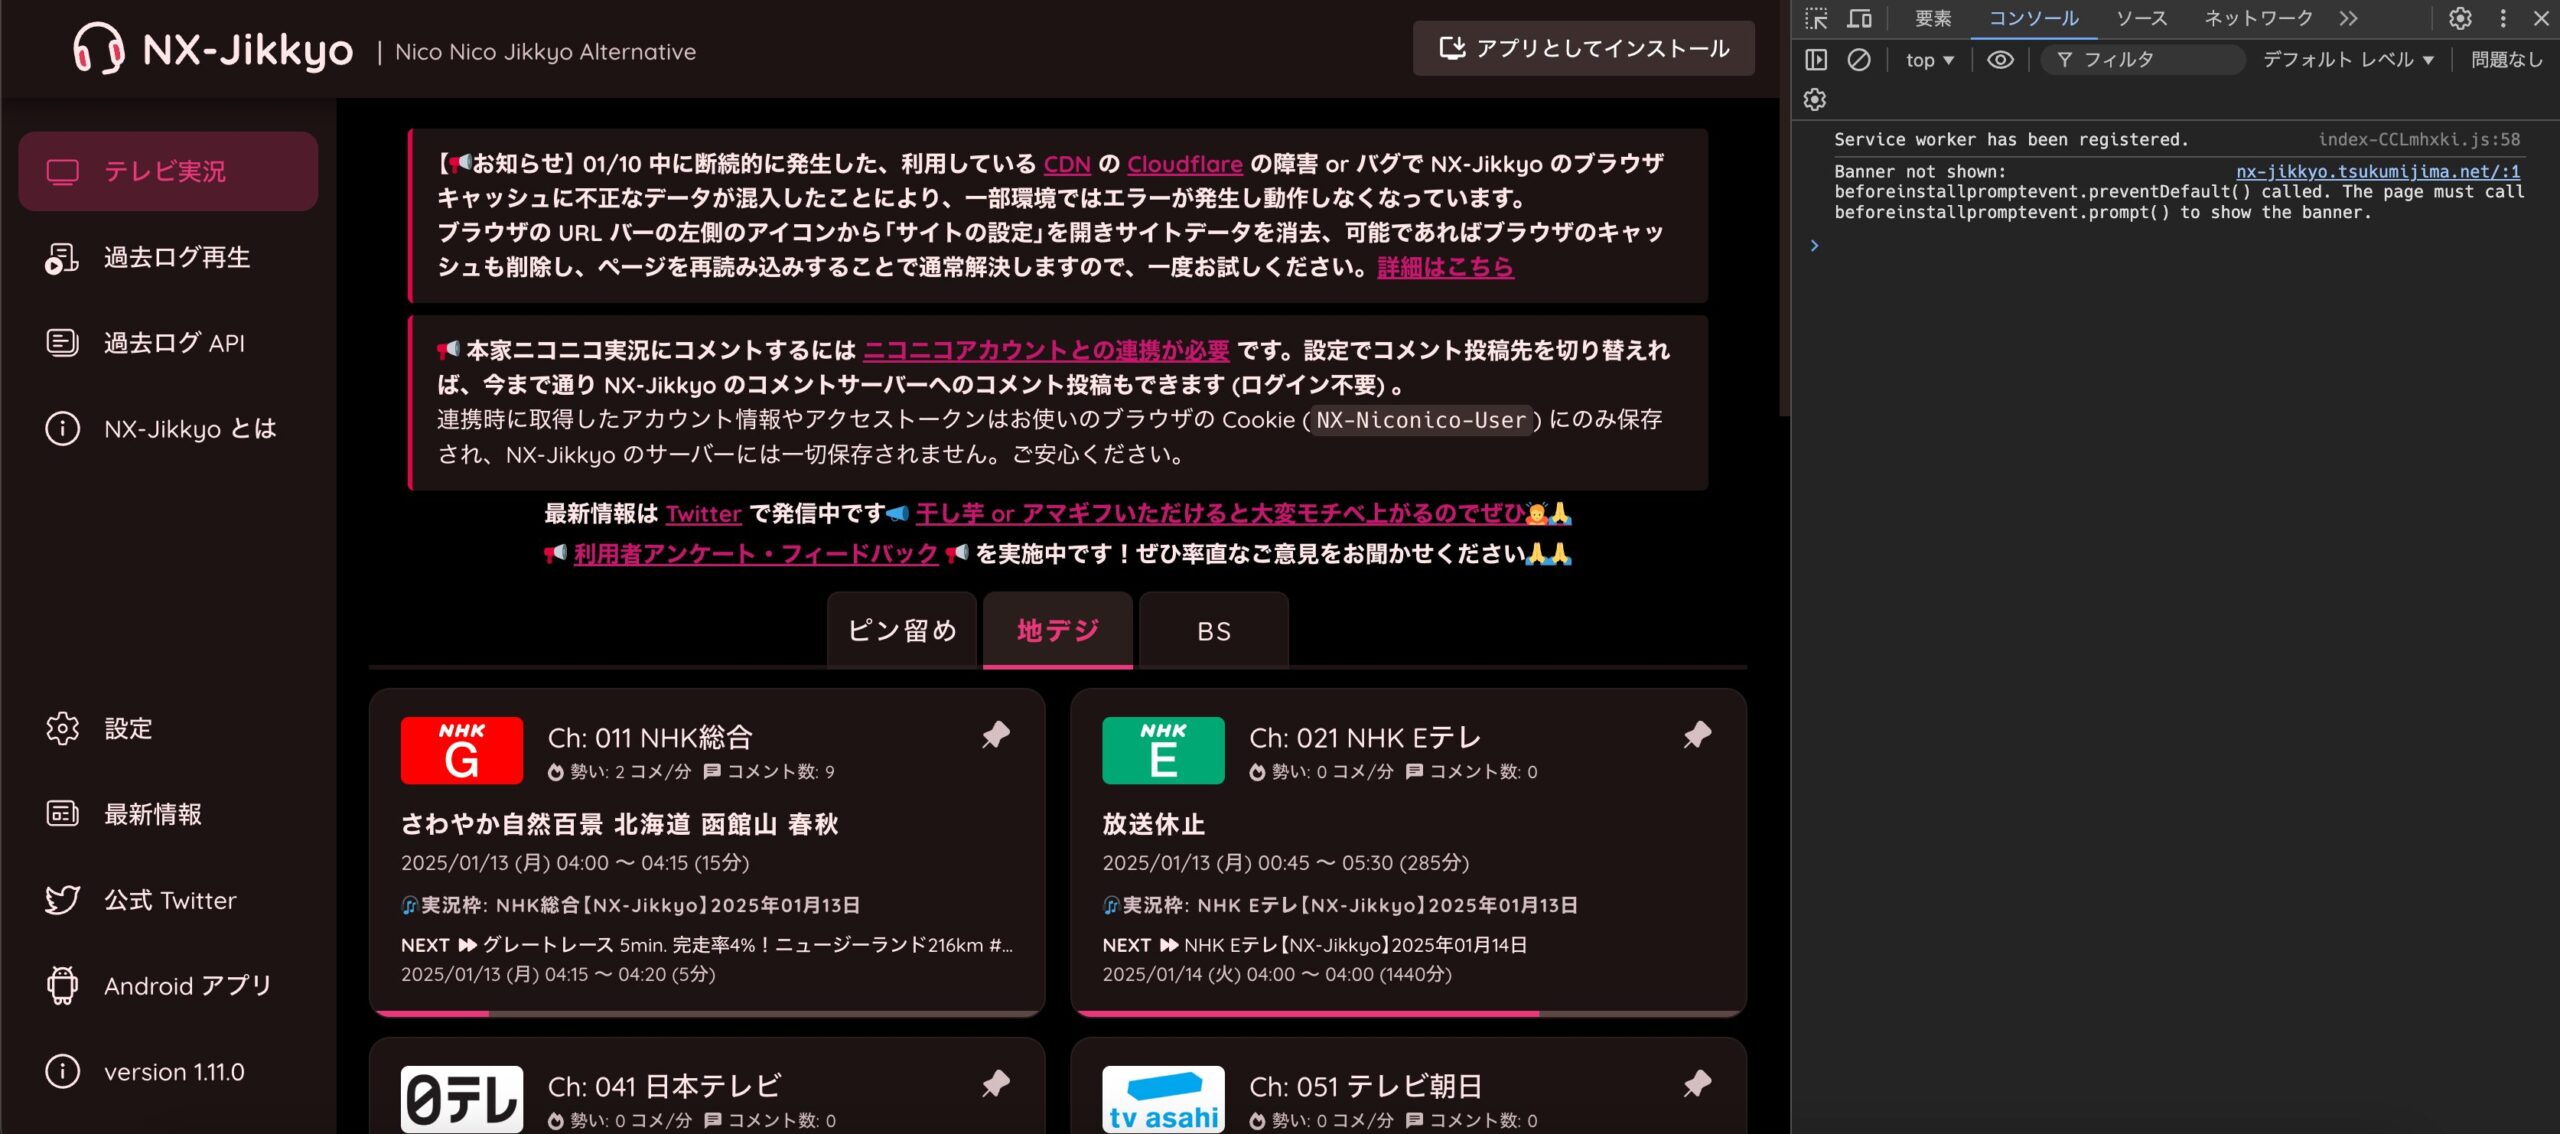Open NX-Jikkyo とは info page
Image resolution: width=2560 pixels, height=1134 pixels.
pyautogui.click(x=168, y=429)
